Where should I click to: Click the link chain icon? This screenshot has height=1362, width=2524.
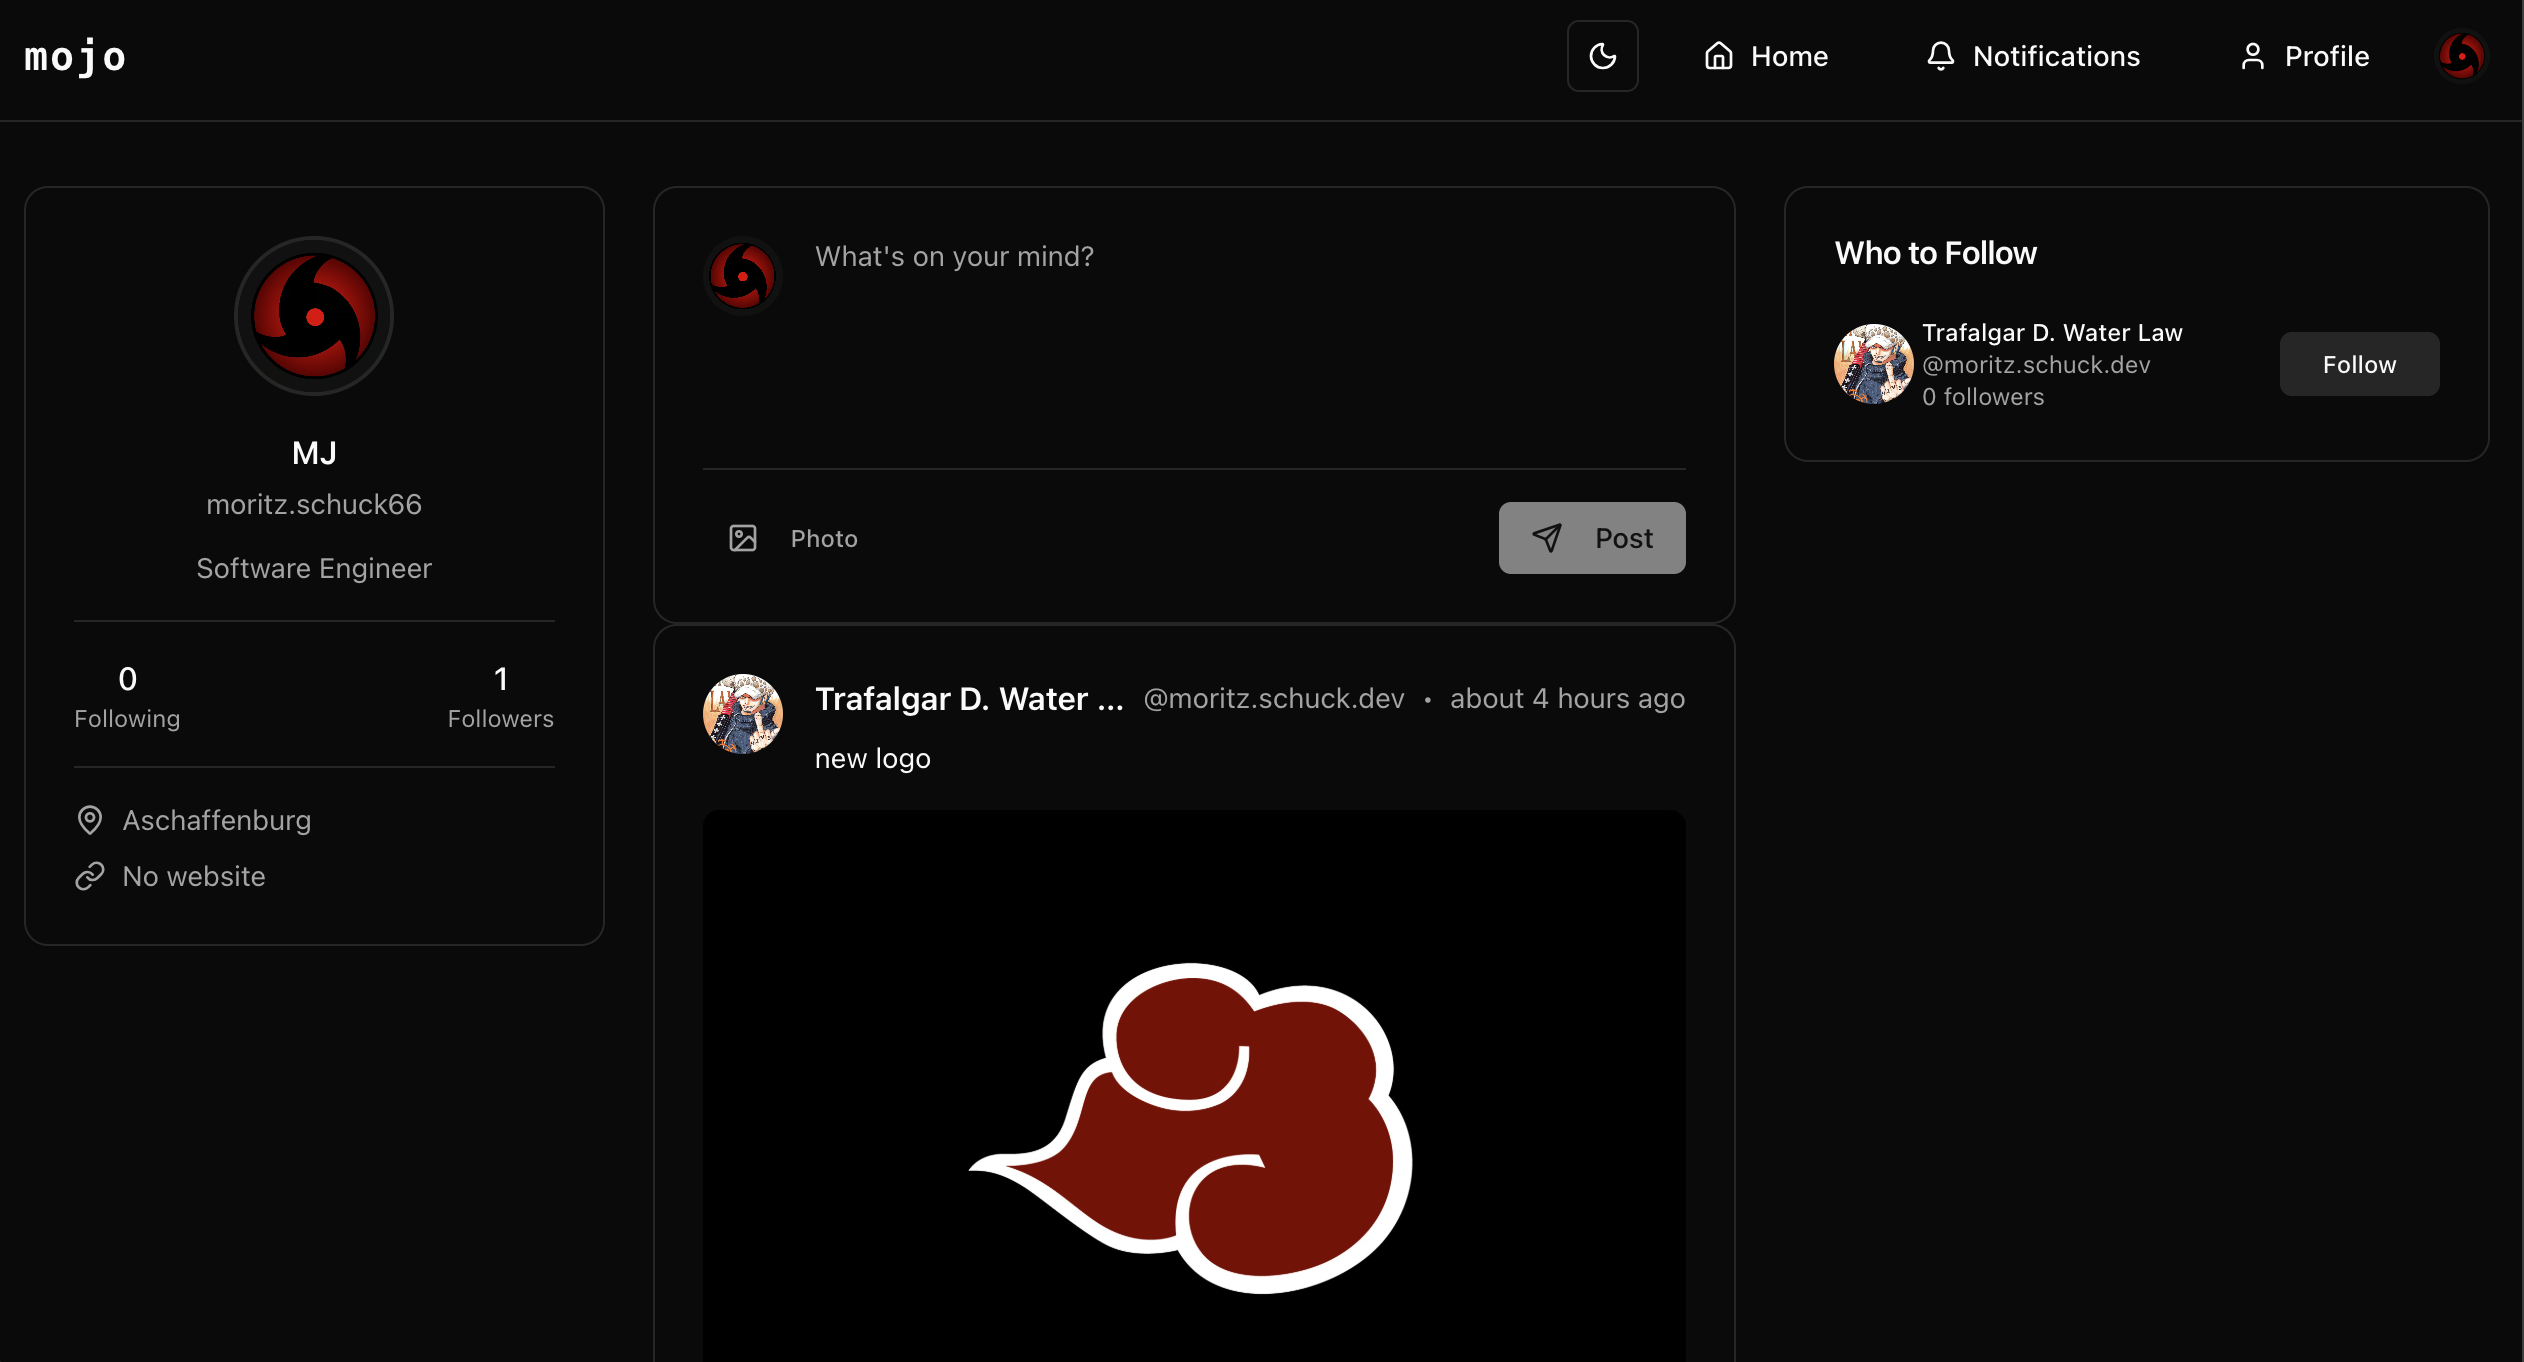[x=90, y=876]
